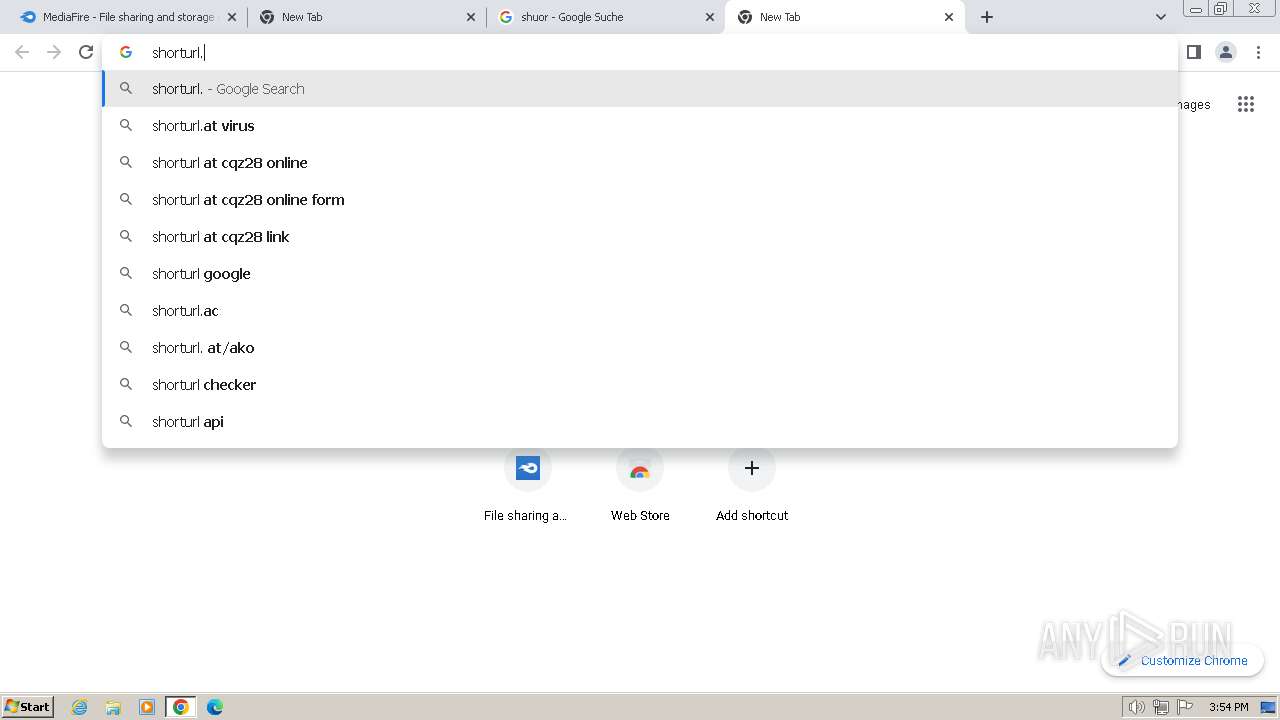Select suggestion shorturl.at virus

point(640,126)
